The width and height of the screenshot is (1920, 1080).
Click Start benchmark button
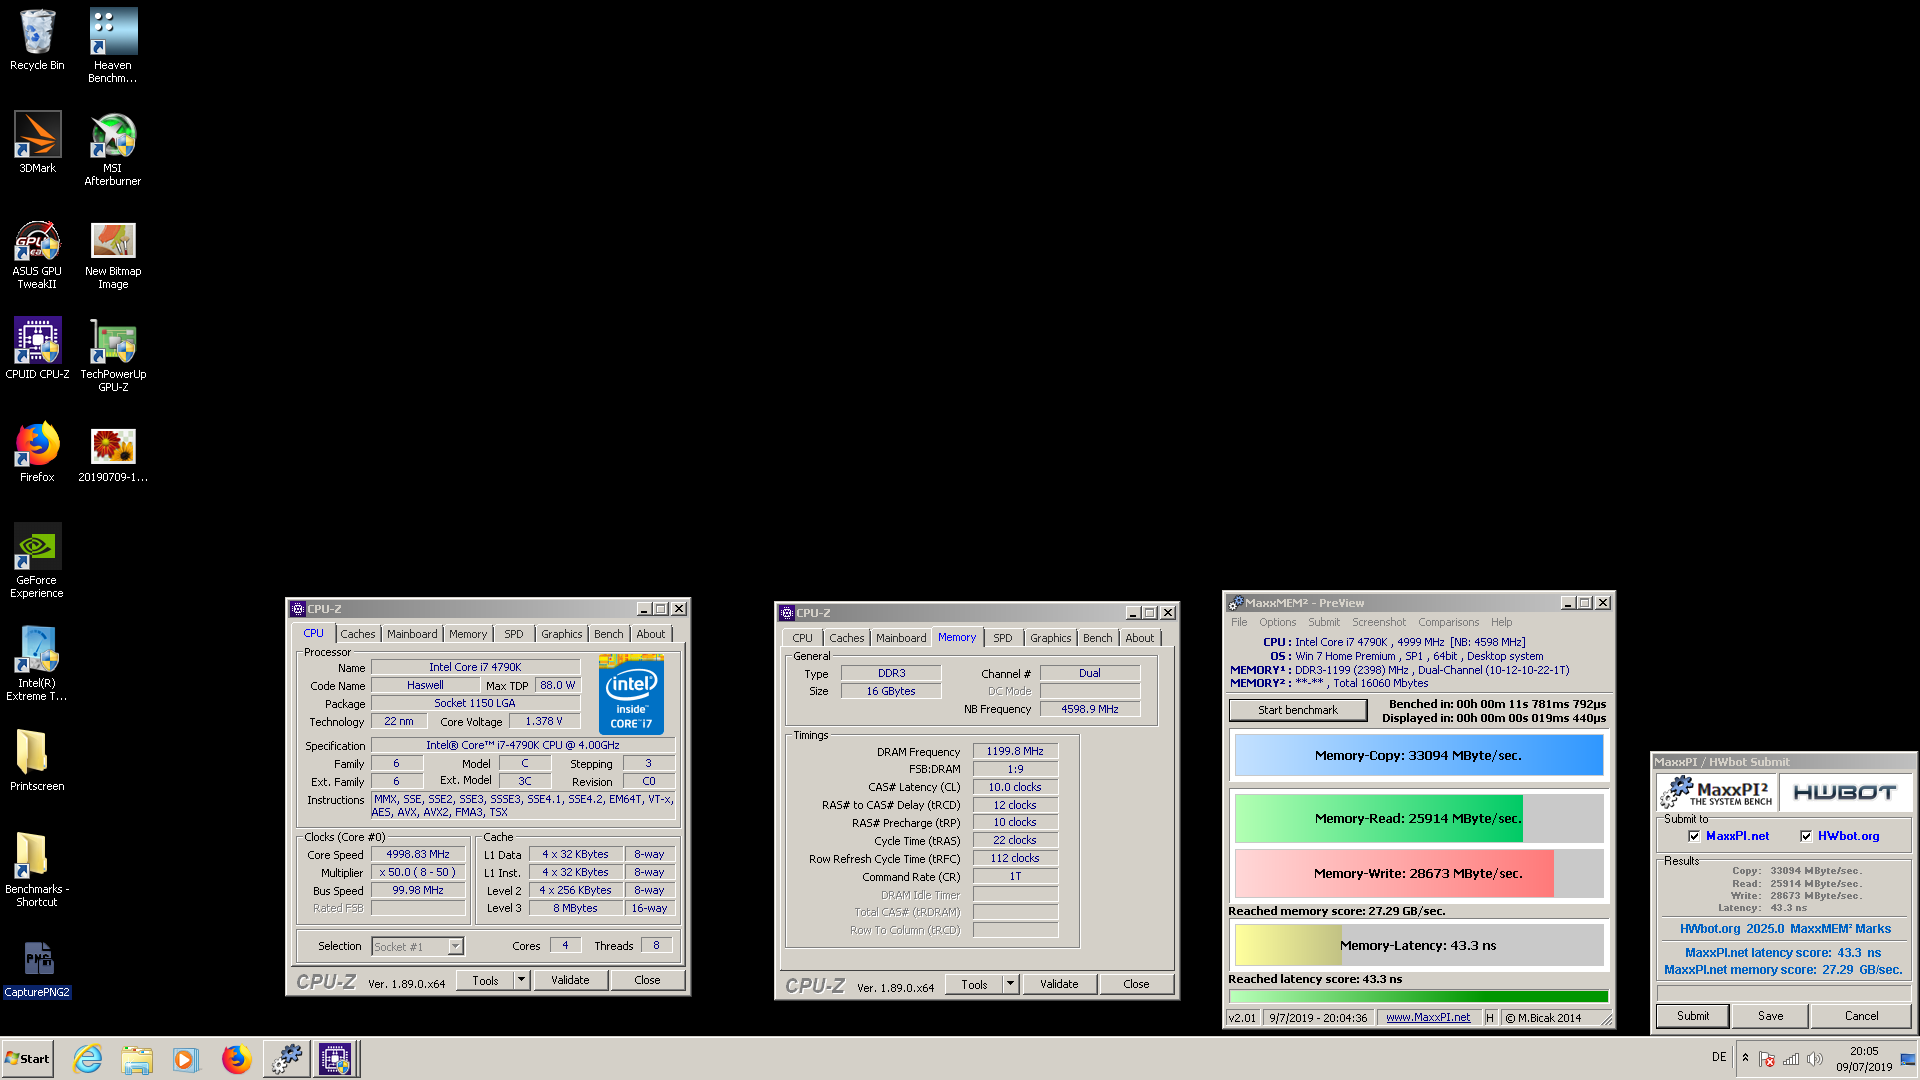[1298, 710]
